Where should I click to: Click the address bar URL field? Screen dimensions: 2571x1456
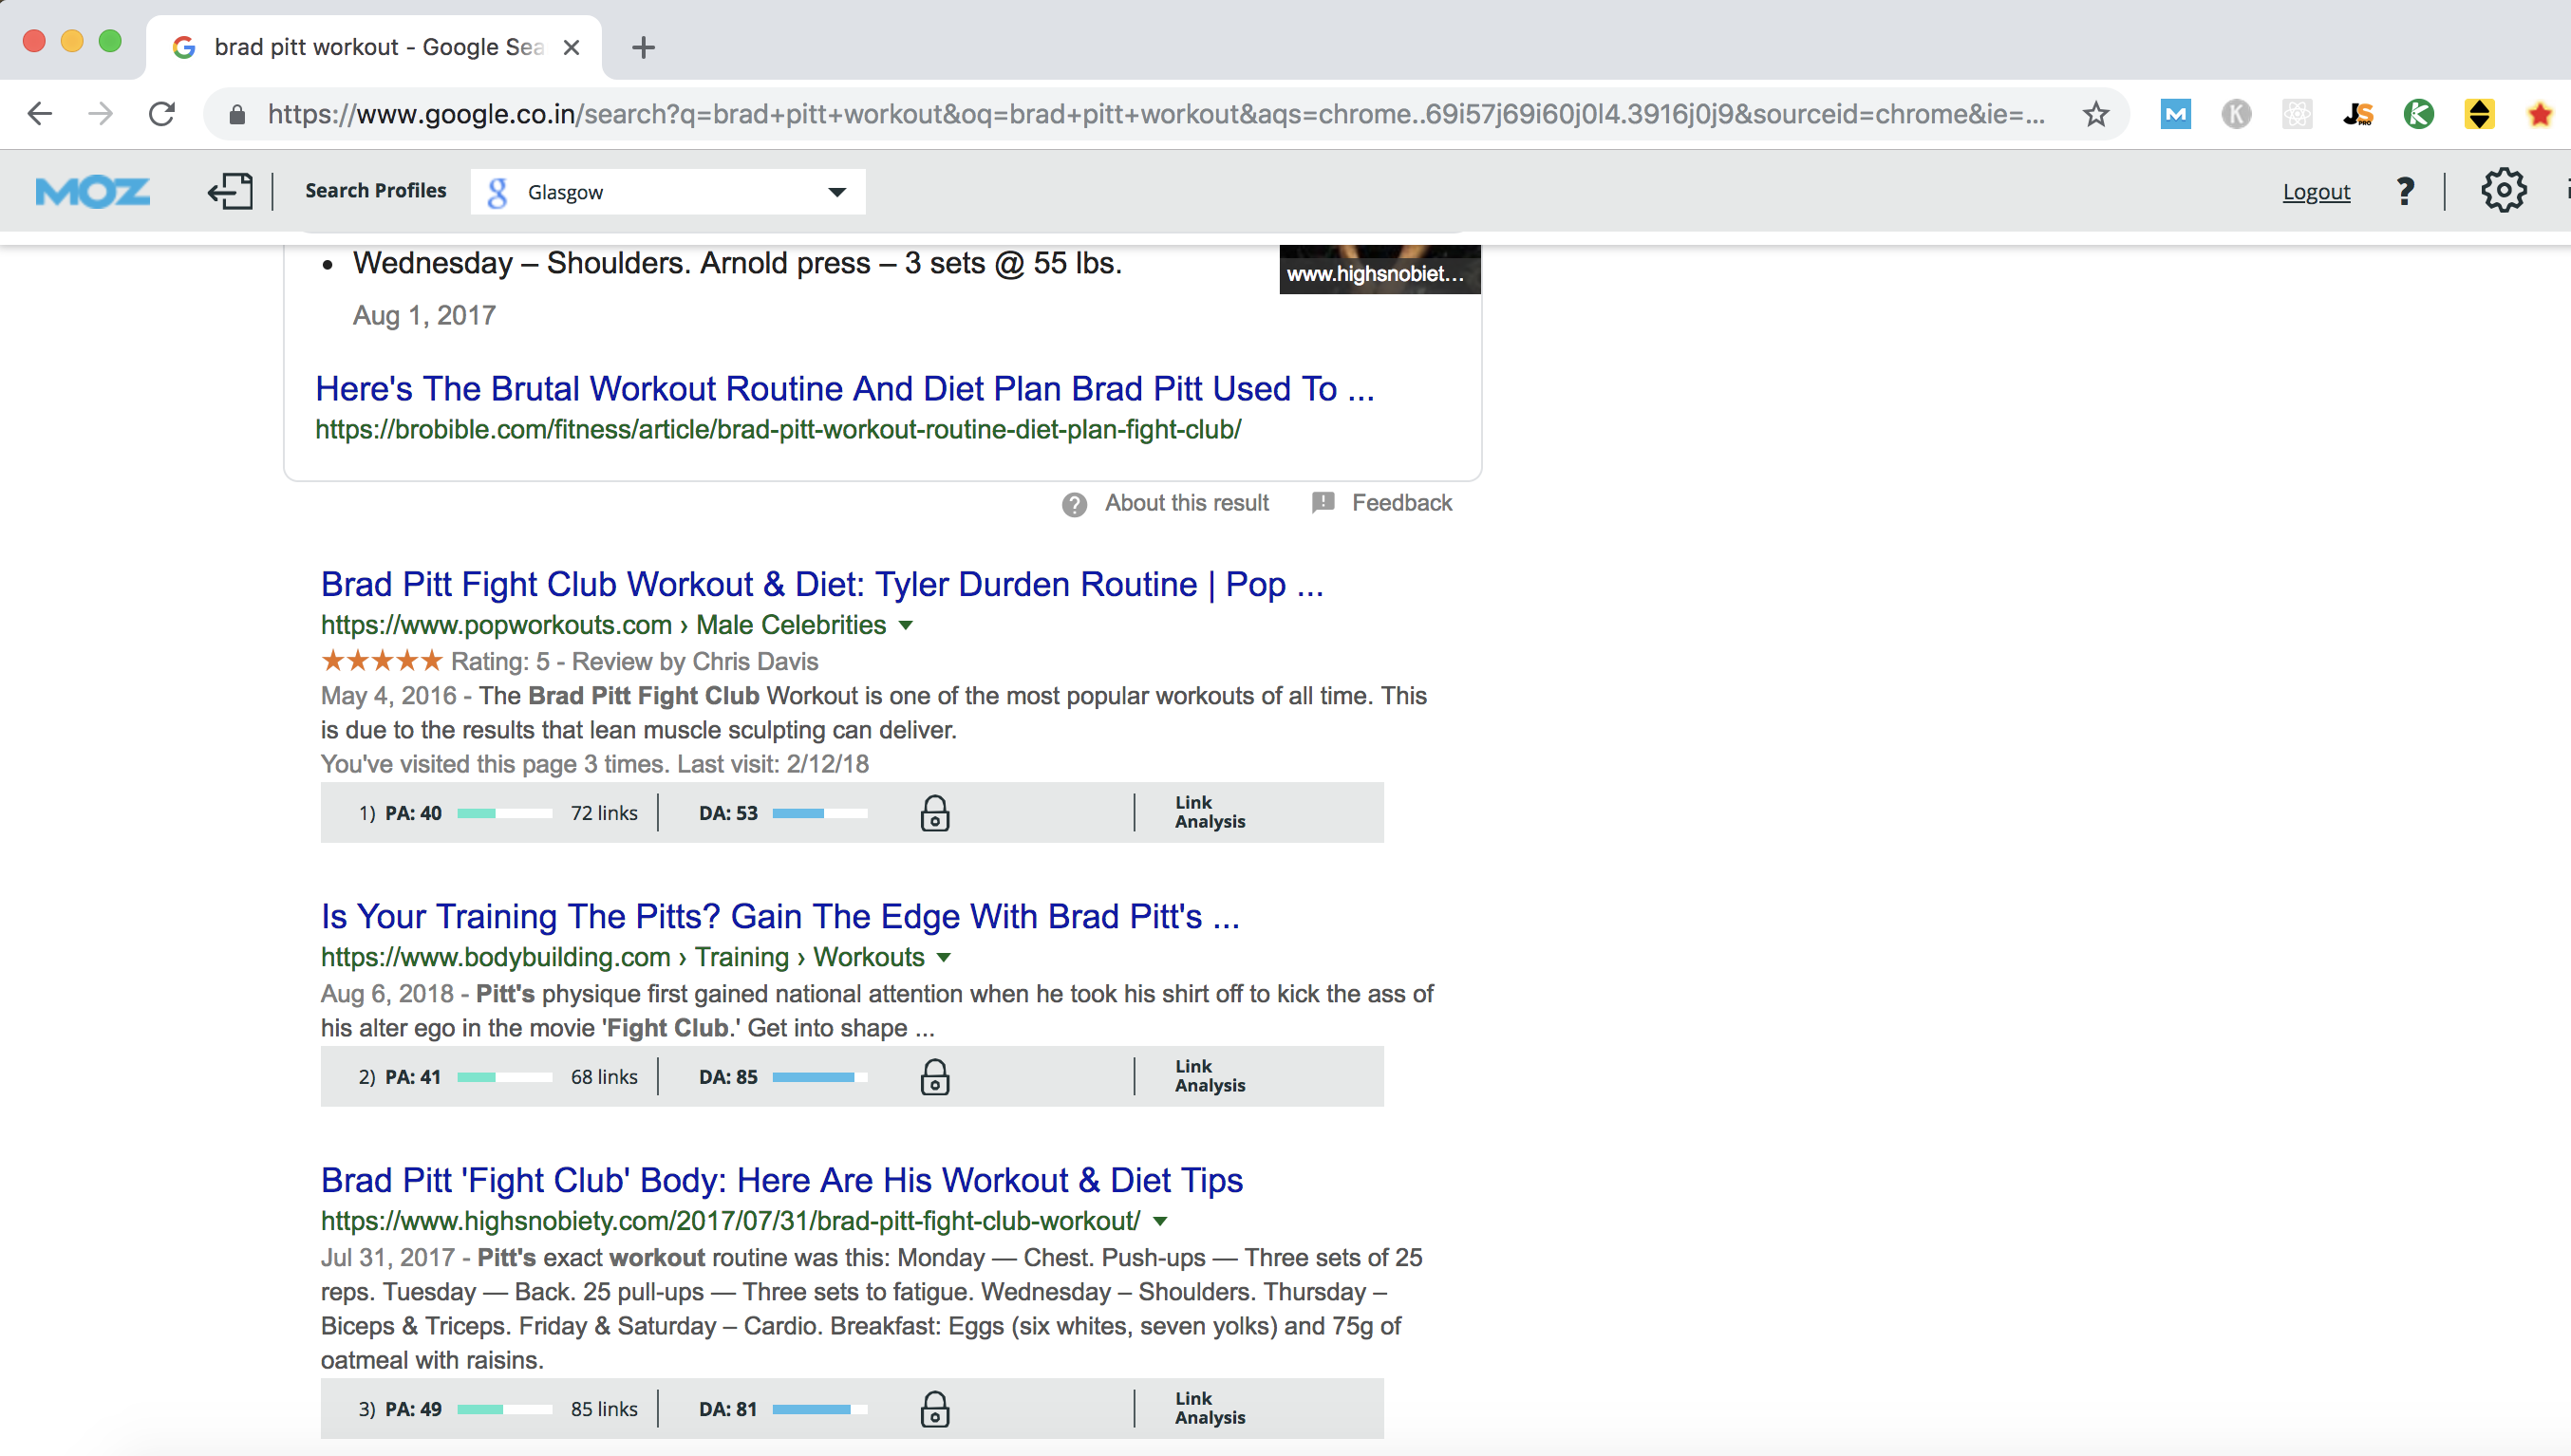(1155, 114)
